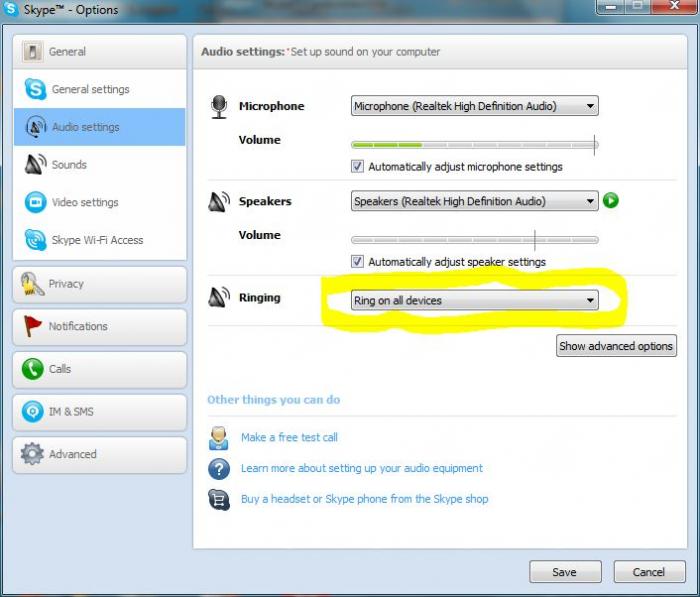Click the speaker volume slider
Image resolution: width=700 pixels, height=597 pixels.
coord(475,240)
